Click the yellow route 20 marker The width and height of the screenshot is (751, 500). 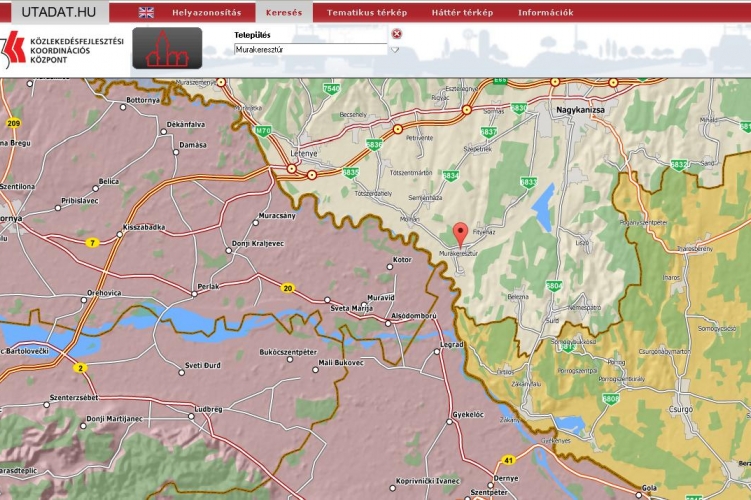288,288
